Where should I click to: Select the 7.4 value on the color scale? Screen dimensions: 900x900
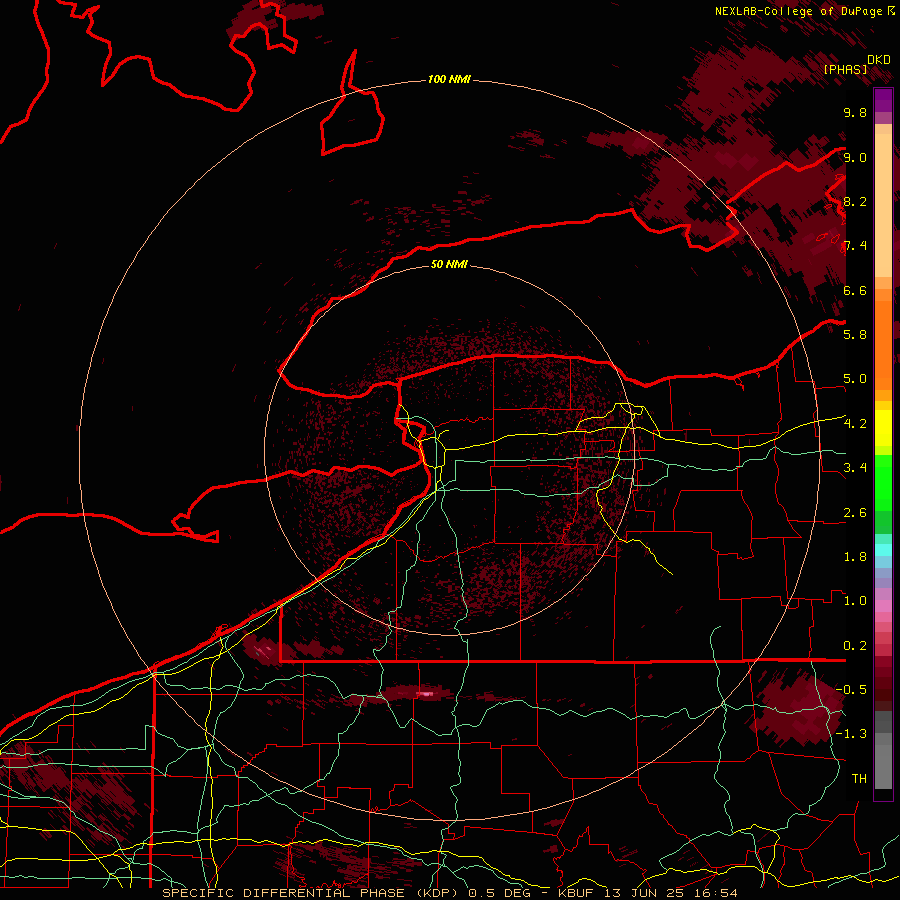[855, 246]
